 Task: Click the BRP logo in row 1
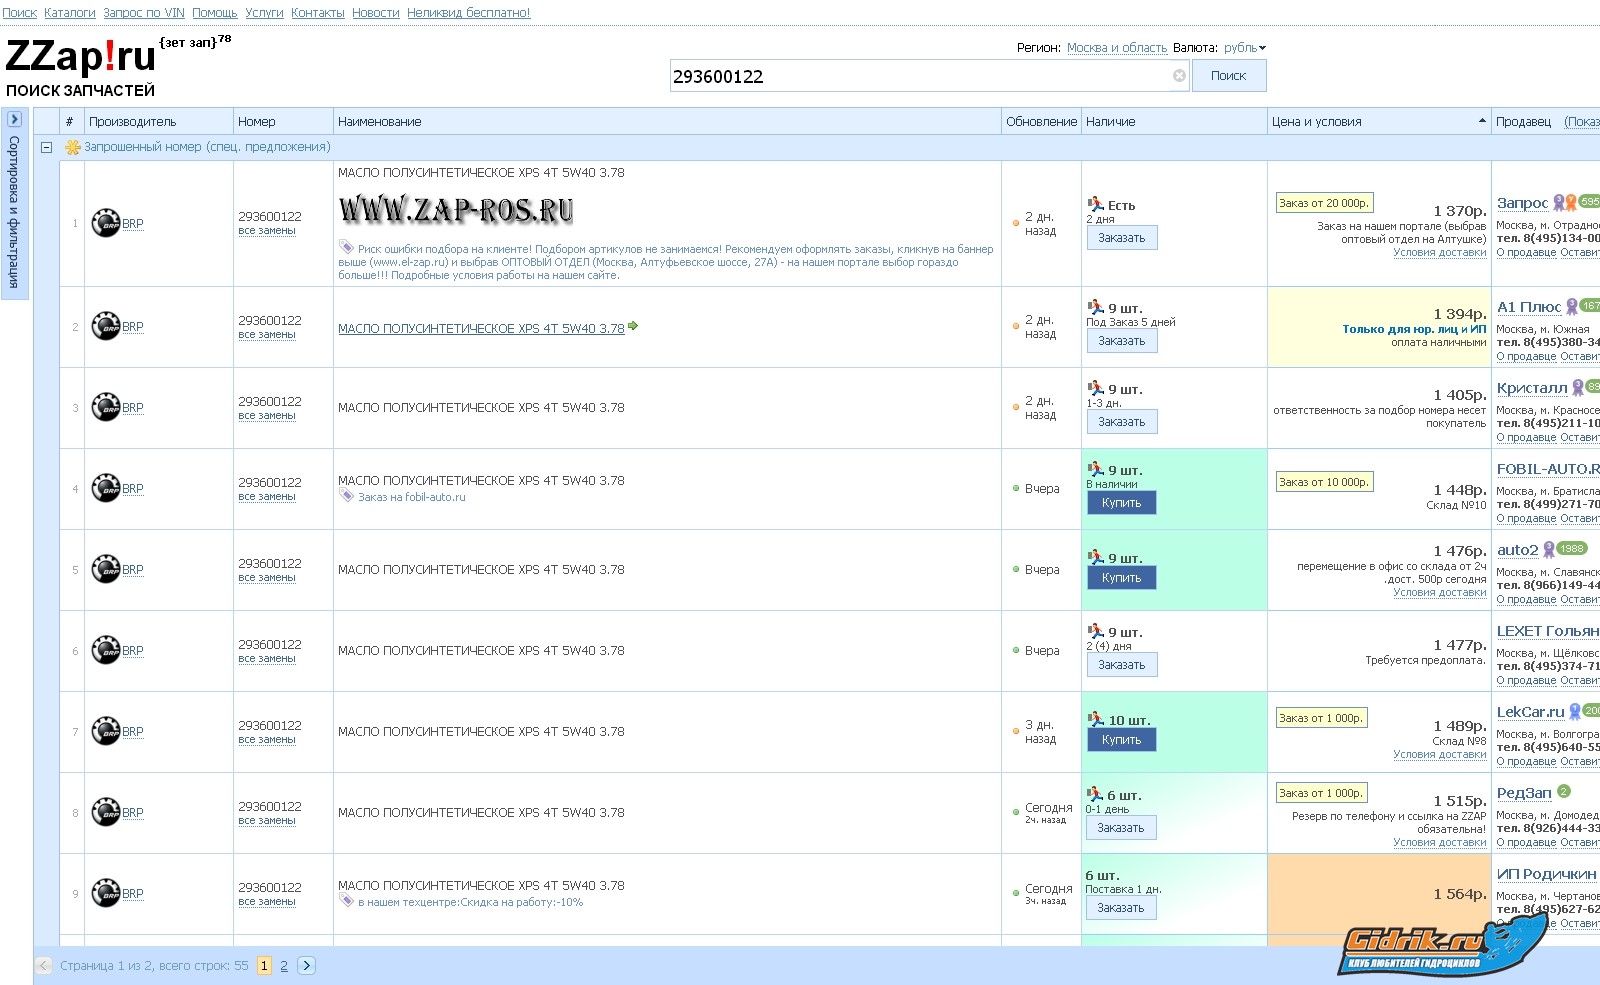(x=105, y=223)
